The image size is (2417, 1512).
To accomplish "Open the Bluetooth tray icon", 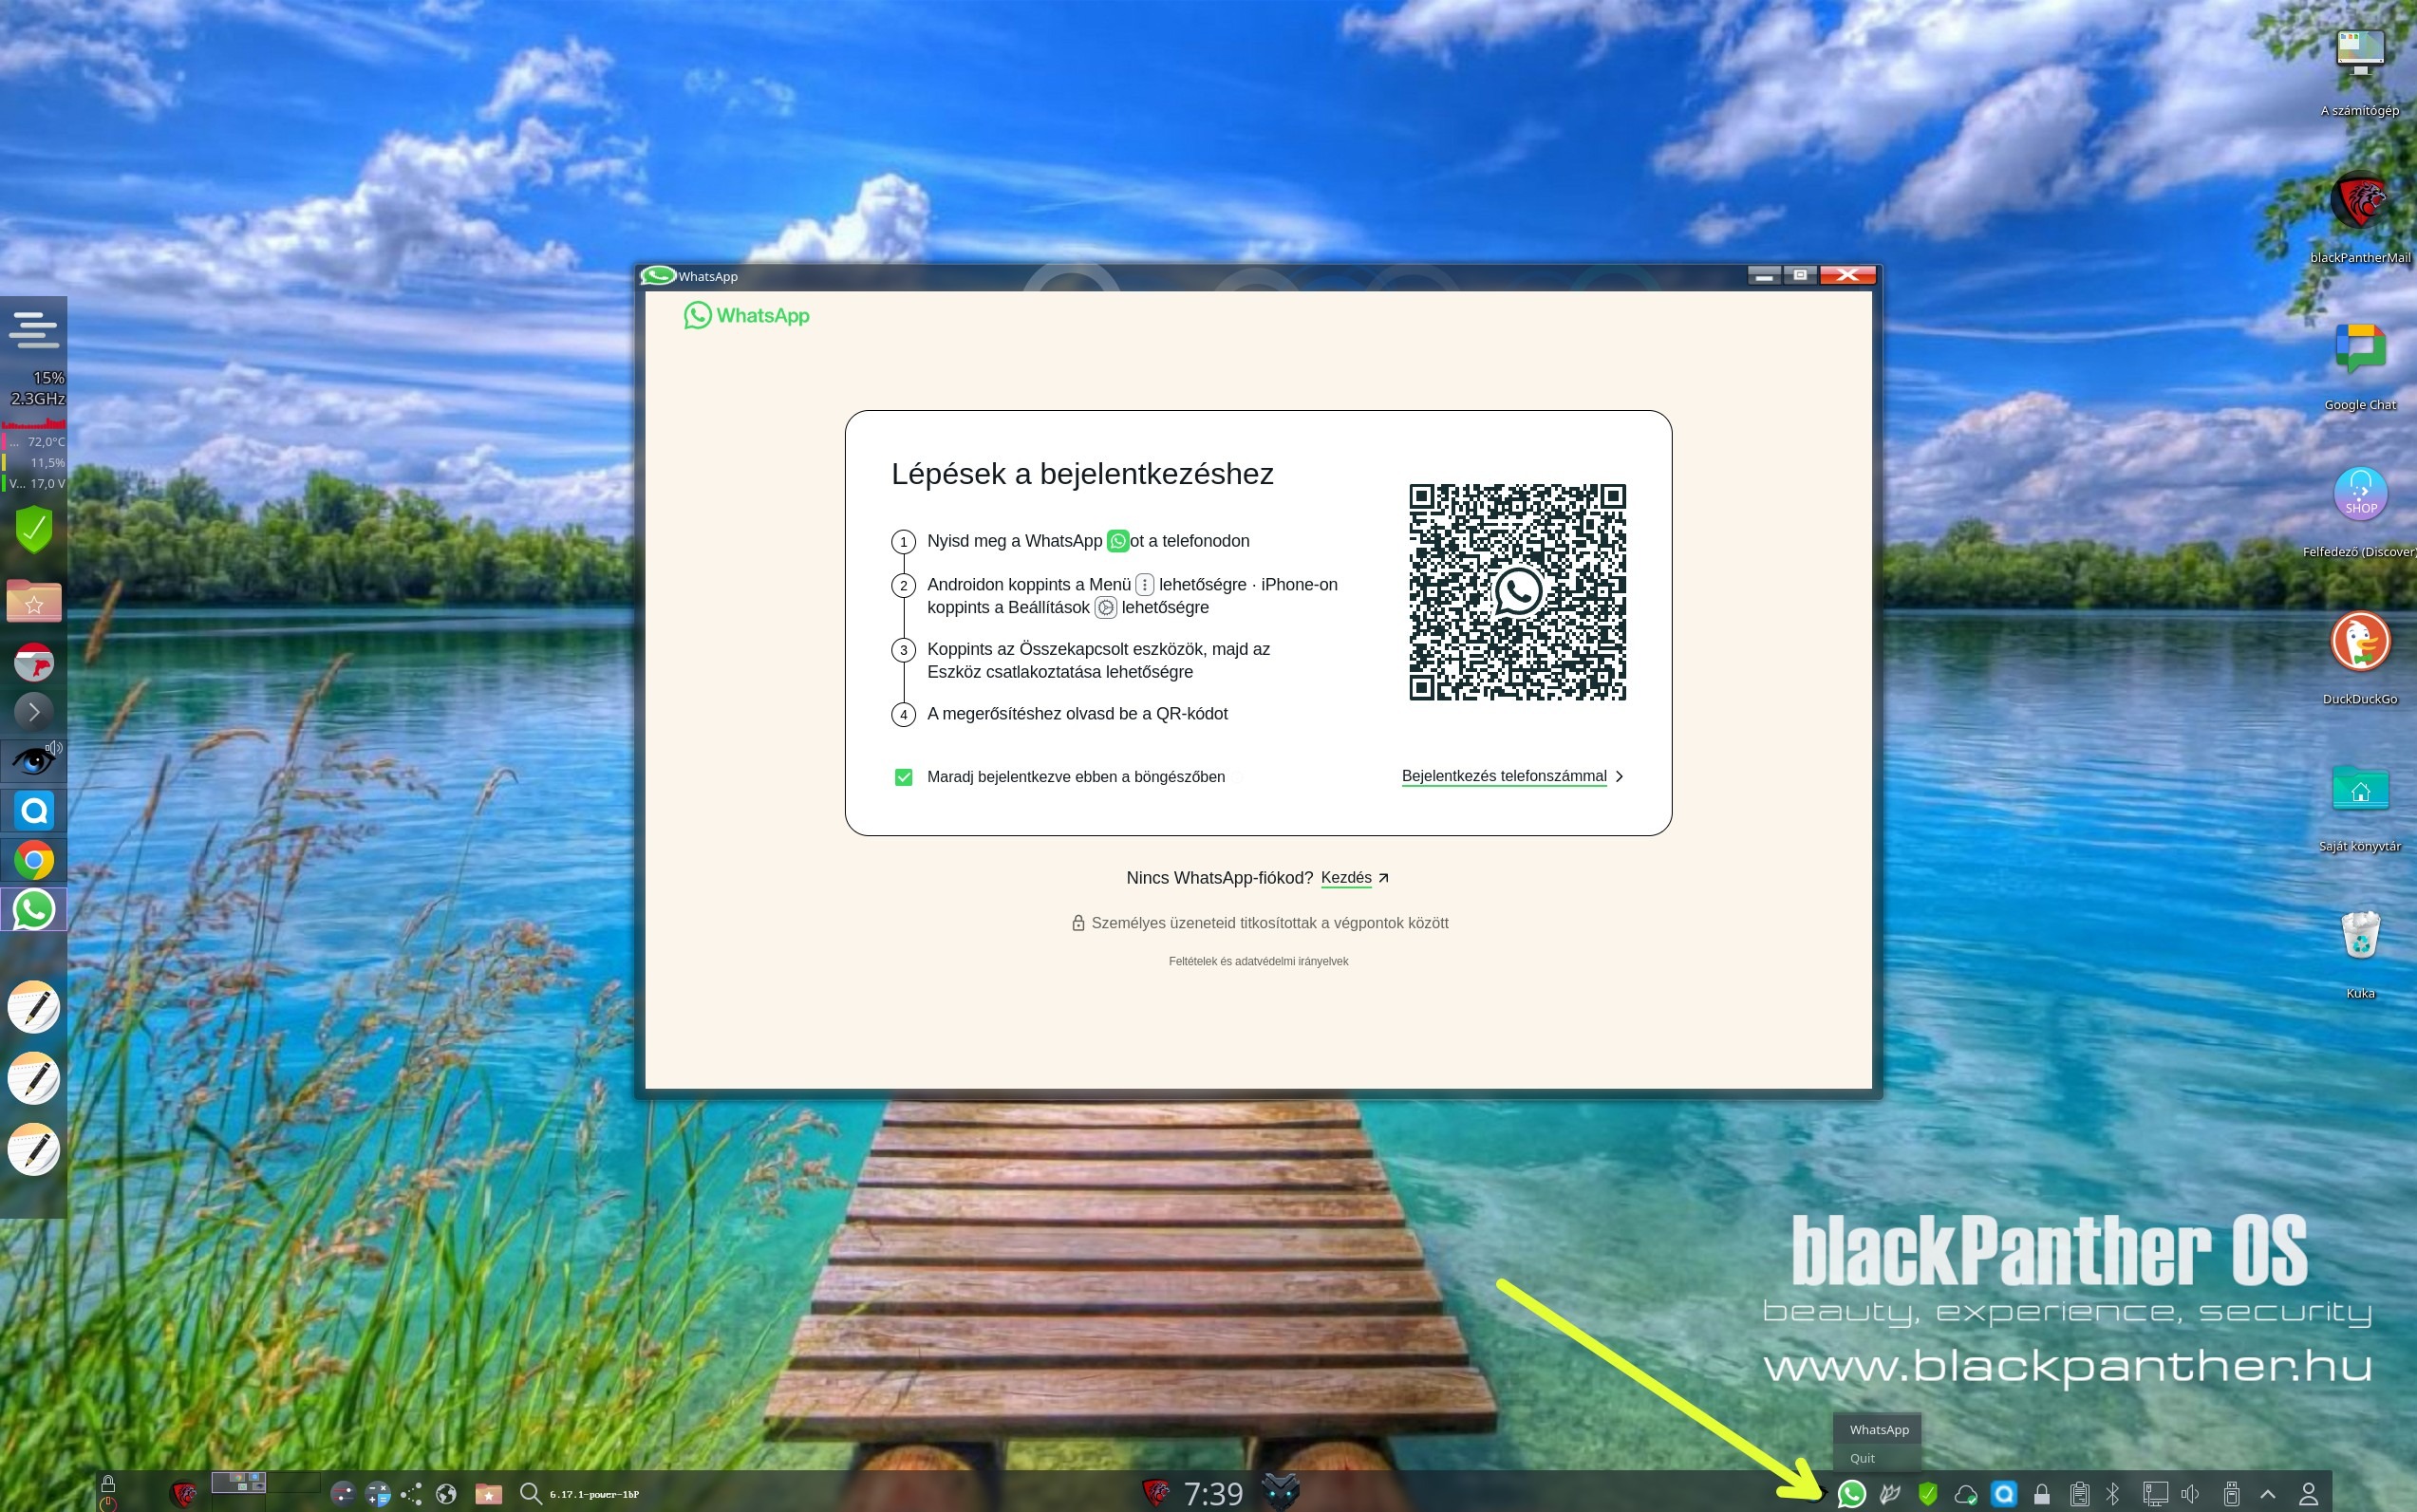I will [x=2112, y=1493].
